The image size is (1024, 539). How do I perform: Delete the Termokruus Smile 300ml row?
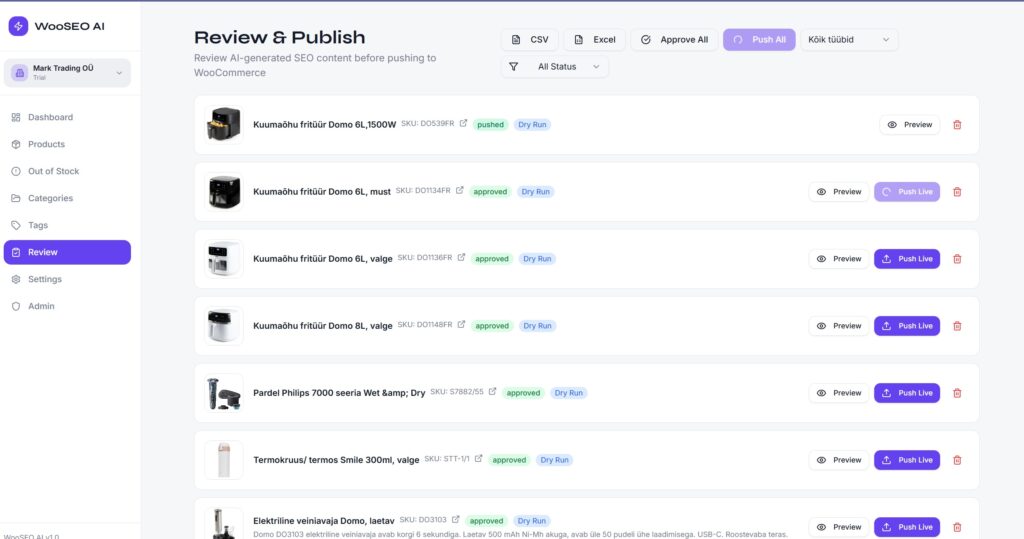(957, 460)
